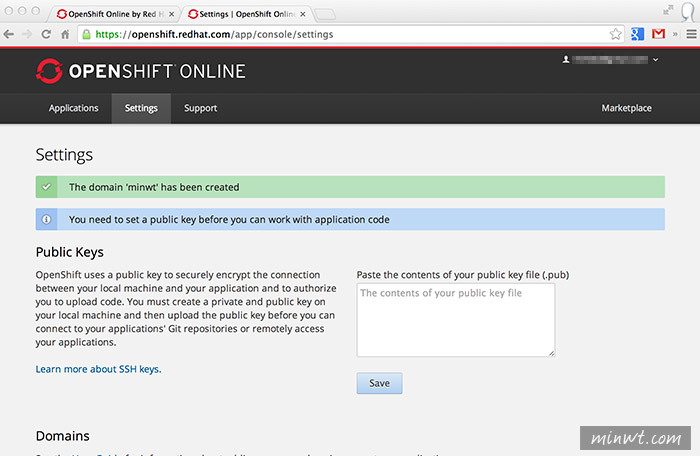Open the browser home page icon
The image size is (700, 456).
point(65,34)
